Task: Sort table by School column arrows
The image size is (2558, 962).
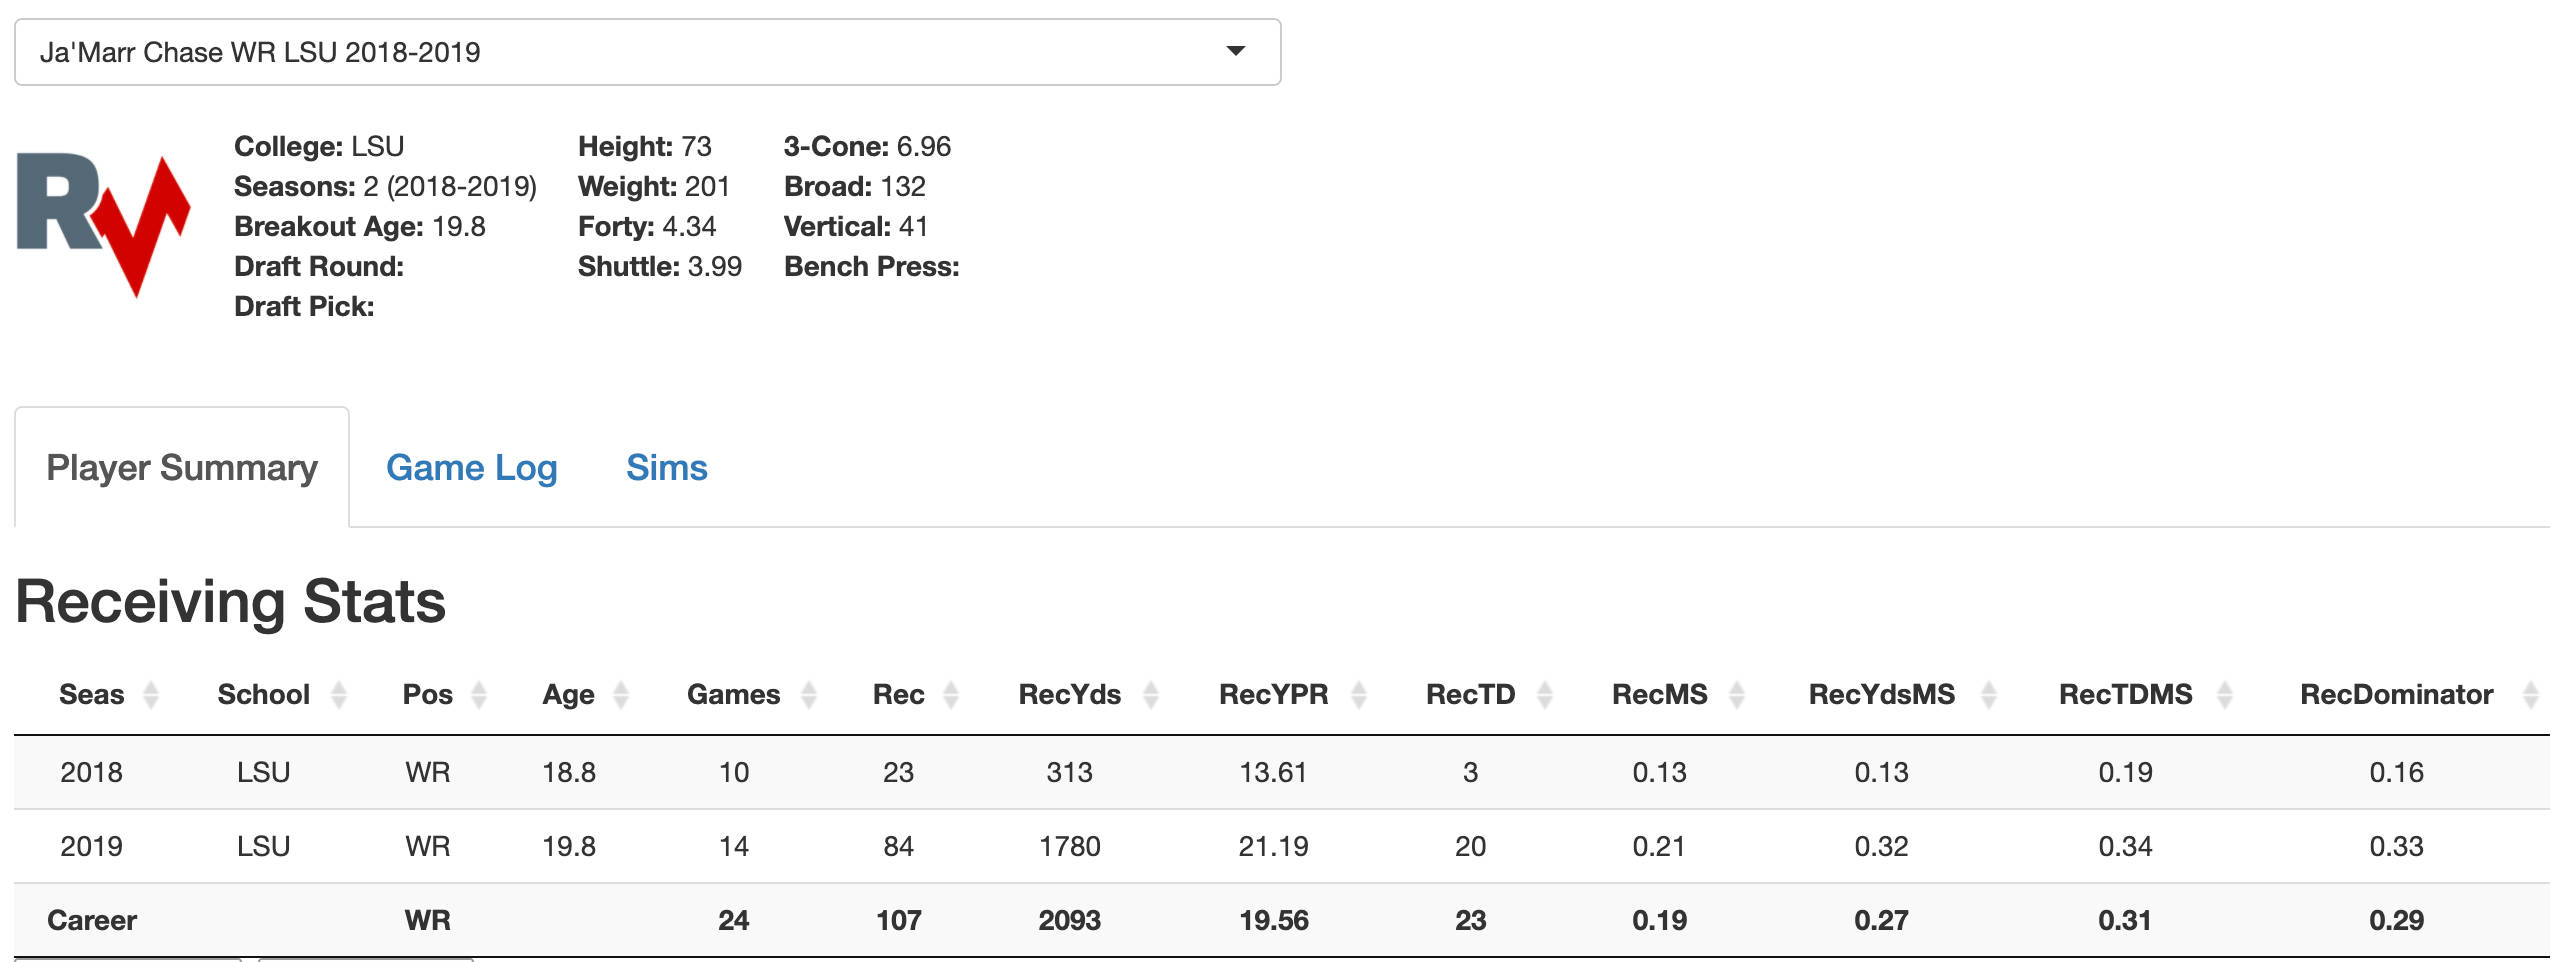Action: tap(338, 695)
